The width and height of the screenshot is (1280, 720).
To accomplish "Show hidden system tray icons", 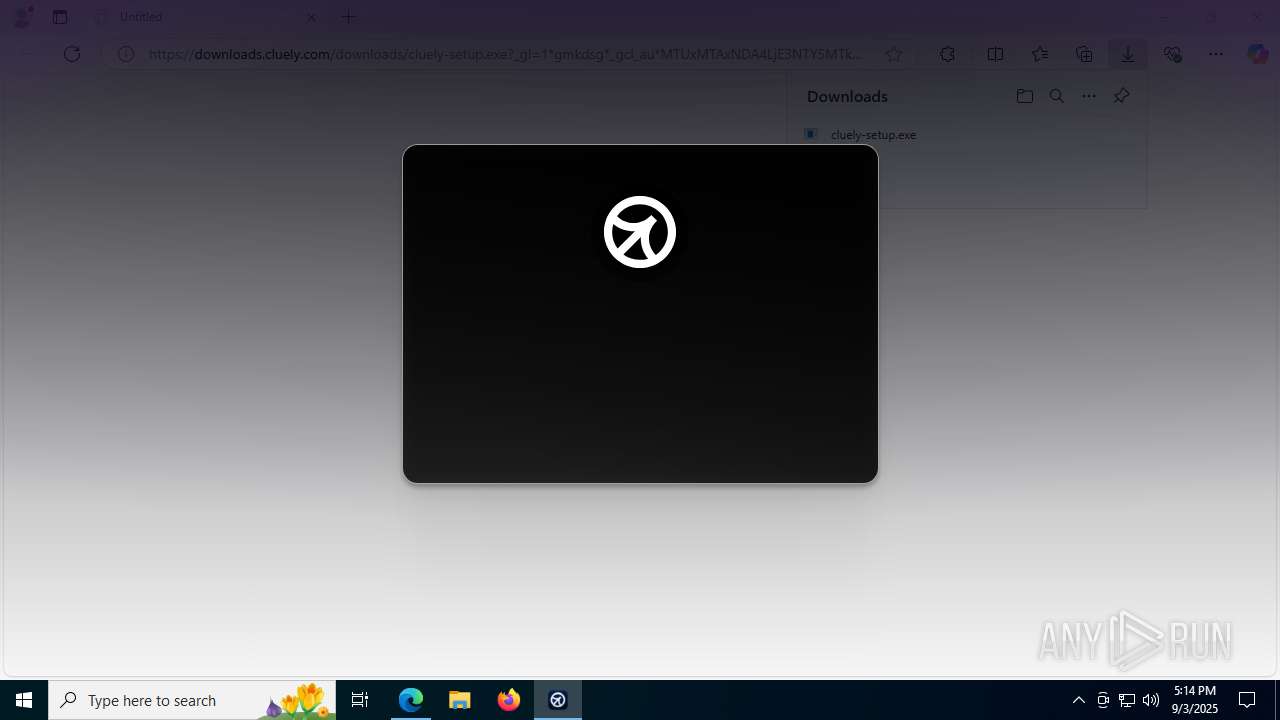I will coord(1078,700).
